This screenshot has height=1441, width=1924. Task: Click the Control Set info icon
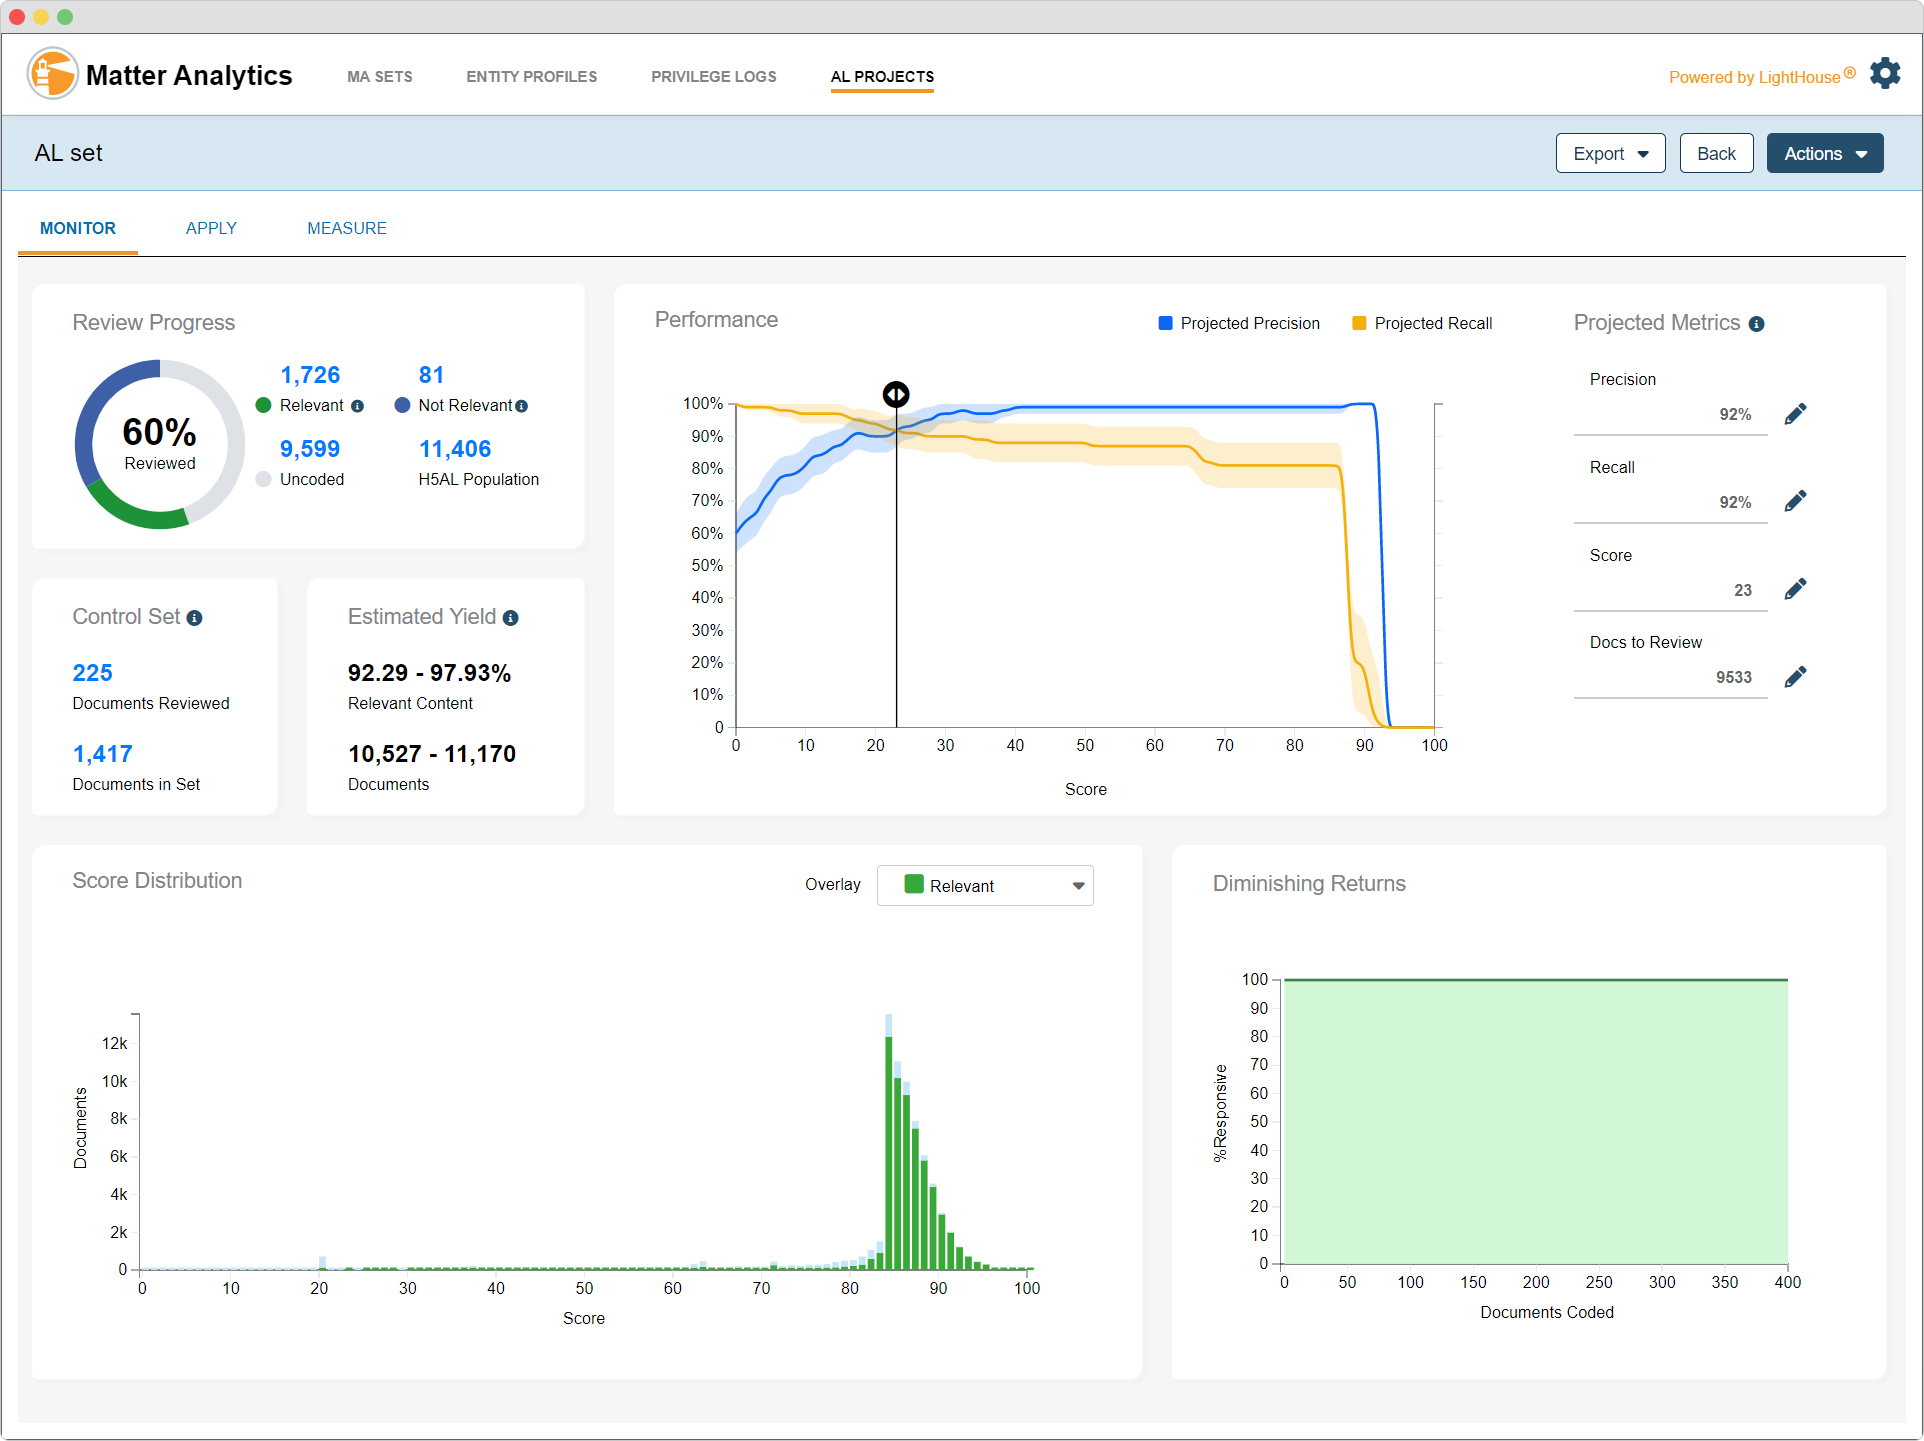(x=194, y=618)
